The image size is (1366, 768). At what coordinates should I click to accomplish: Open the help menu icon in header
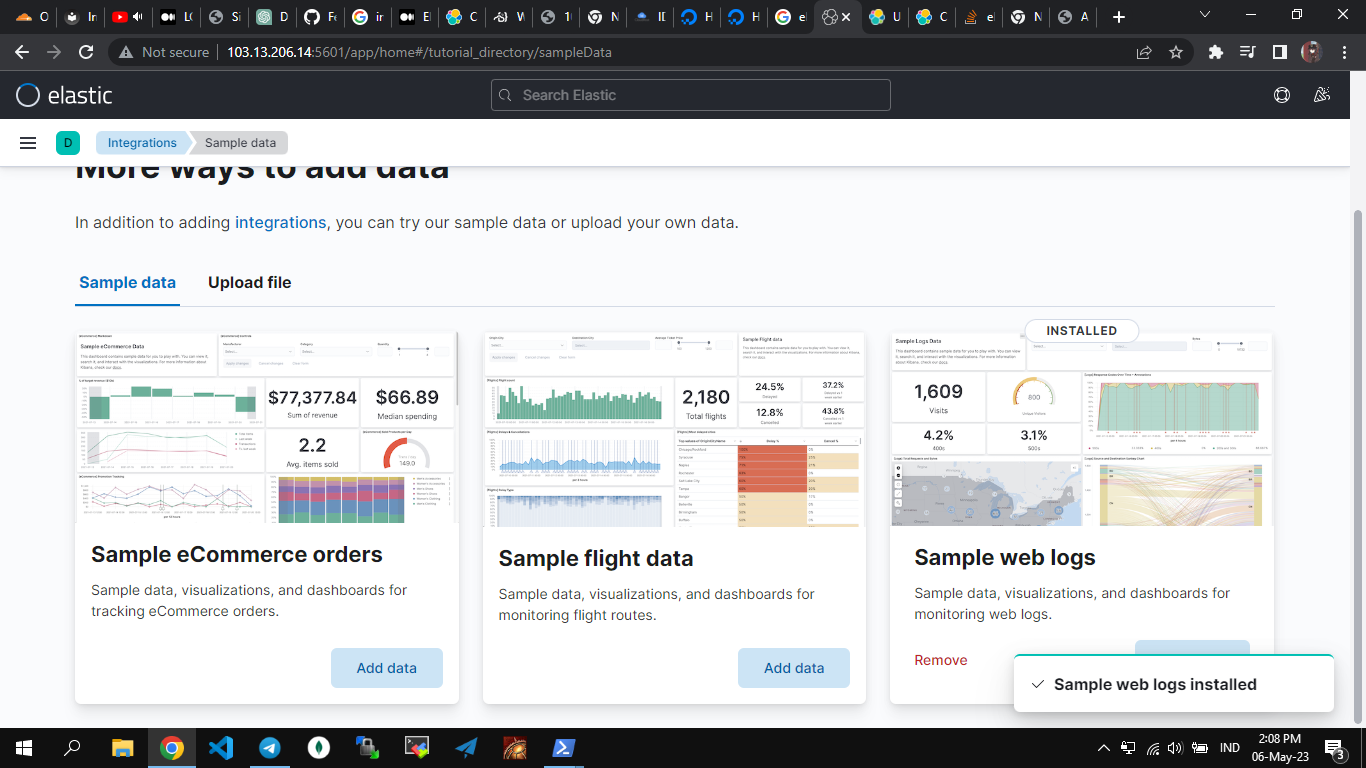pyautogui.click(x=1281, y=95)
